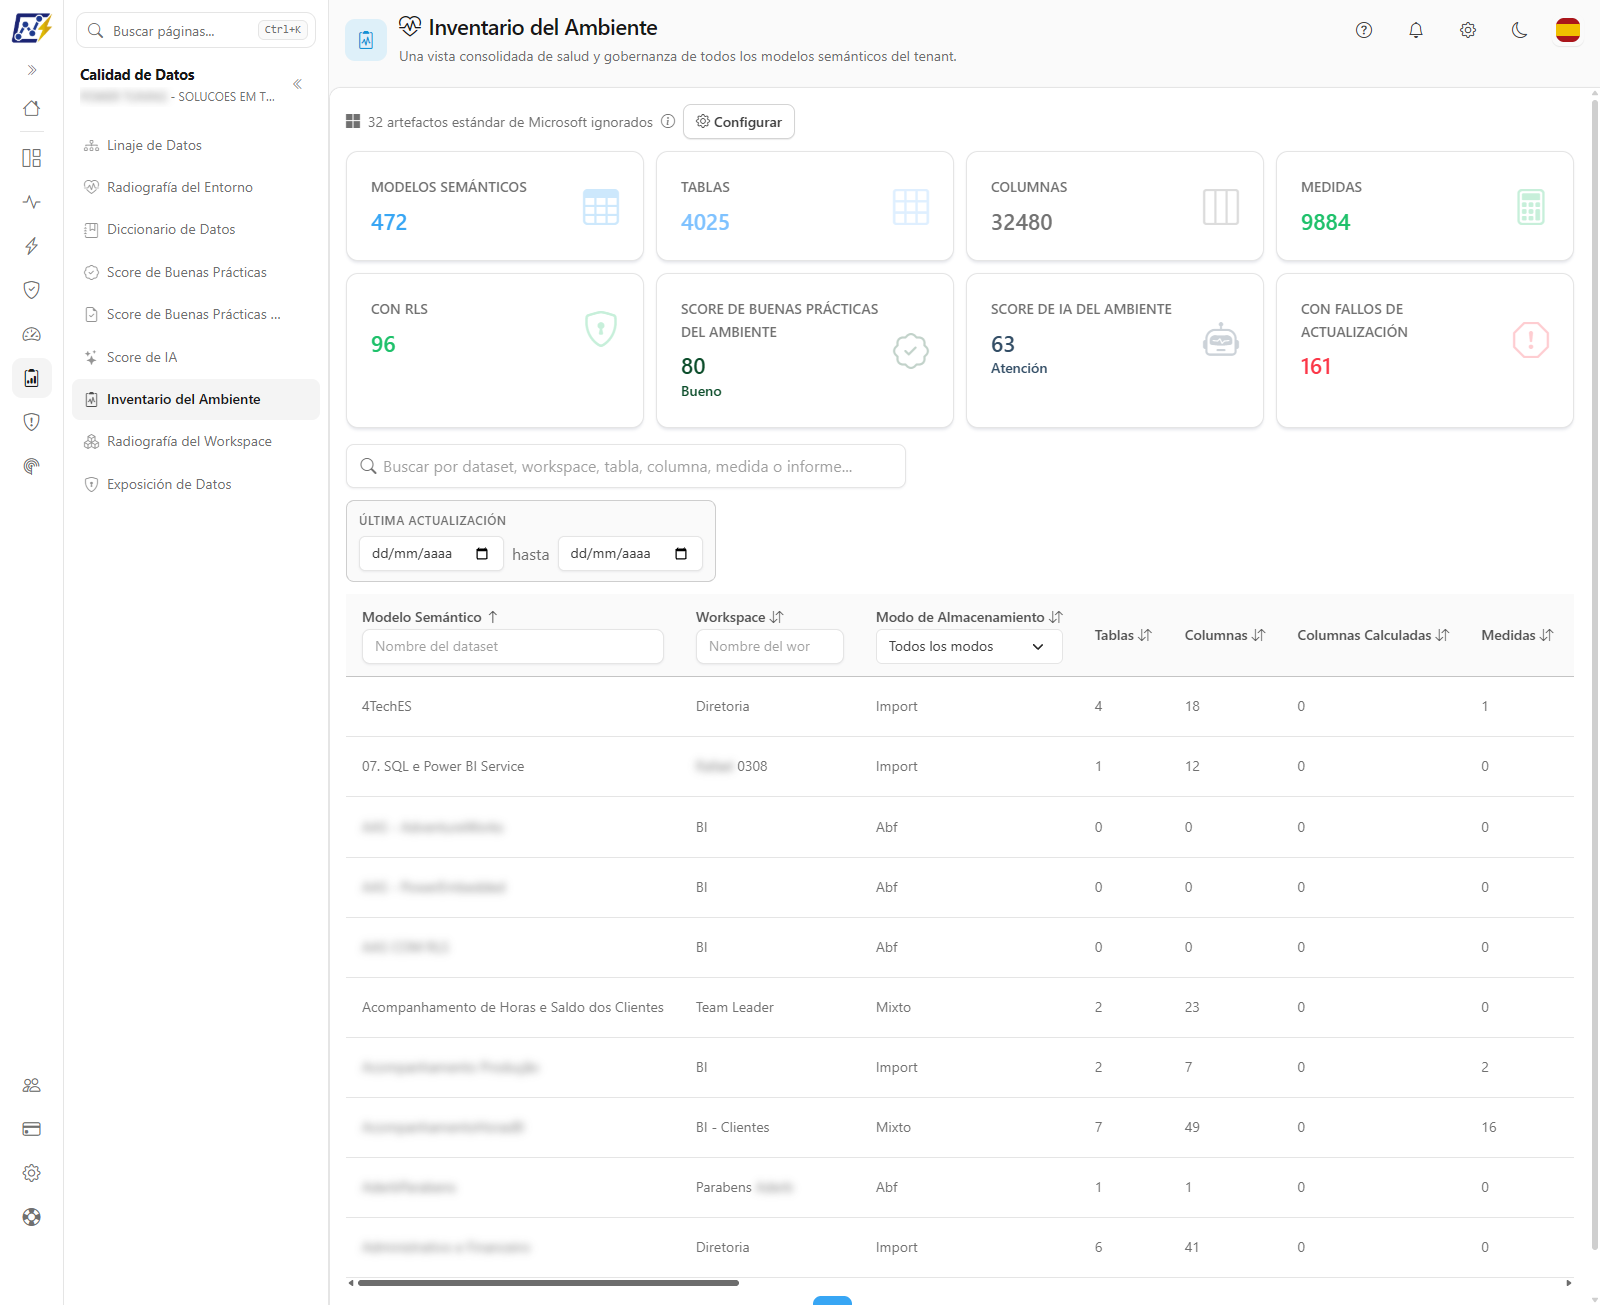Open Diccionario de Datos page
The height and width of the screenshot is (1305, 1600).
coord(196,229)
